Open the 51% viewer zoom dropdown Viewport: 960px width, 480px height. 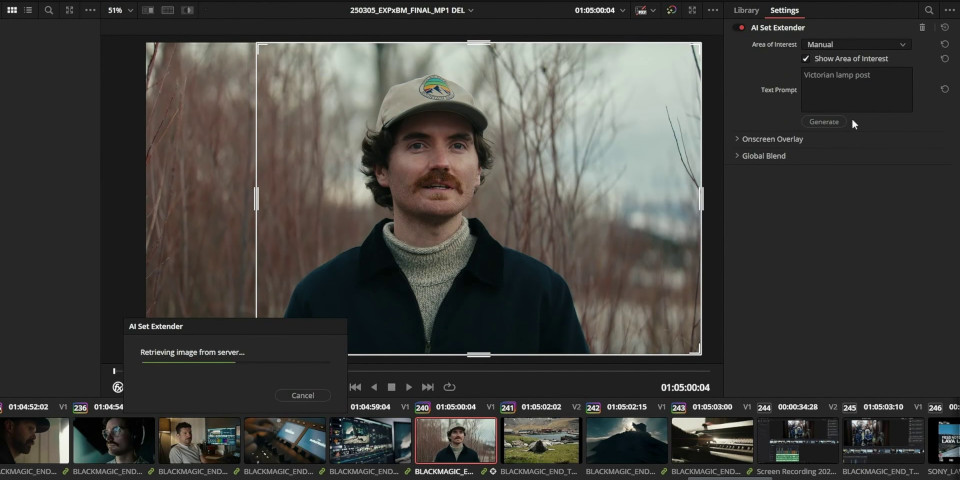(121, 10)
